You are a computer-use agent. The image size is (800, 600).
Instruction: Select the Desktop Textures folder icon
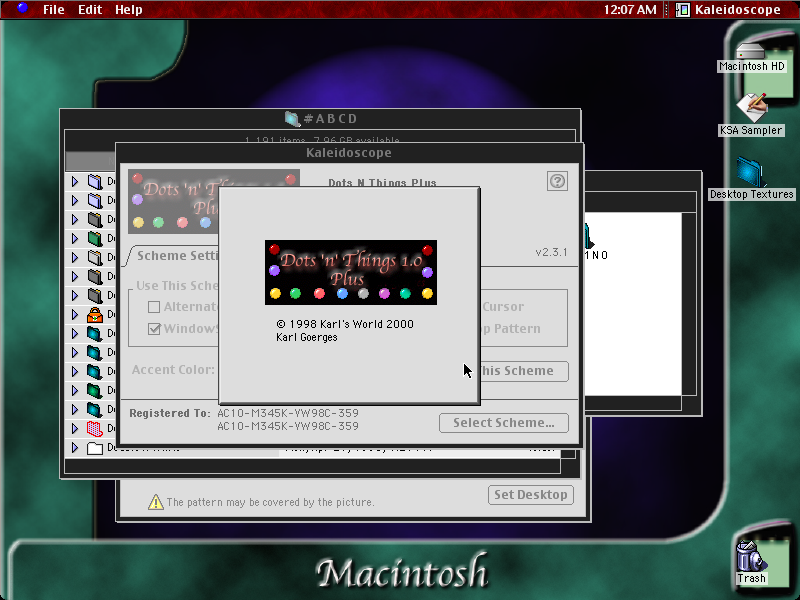pos(750,172)
